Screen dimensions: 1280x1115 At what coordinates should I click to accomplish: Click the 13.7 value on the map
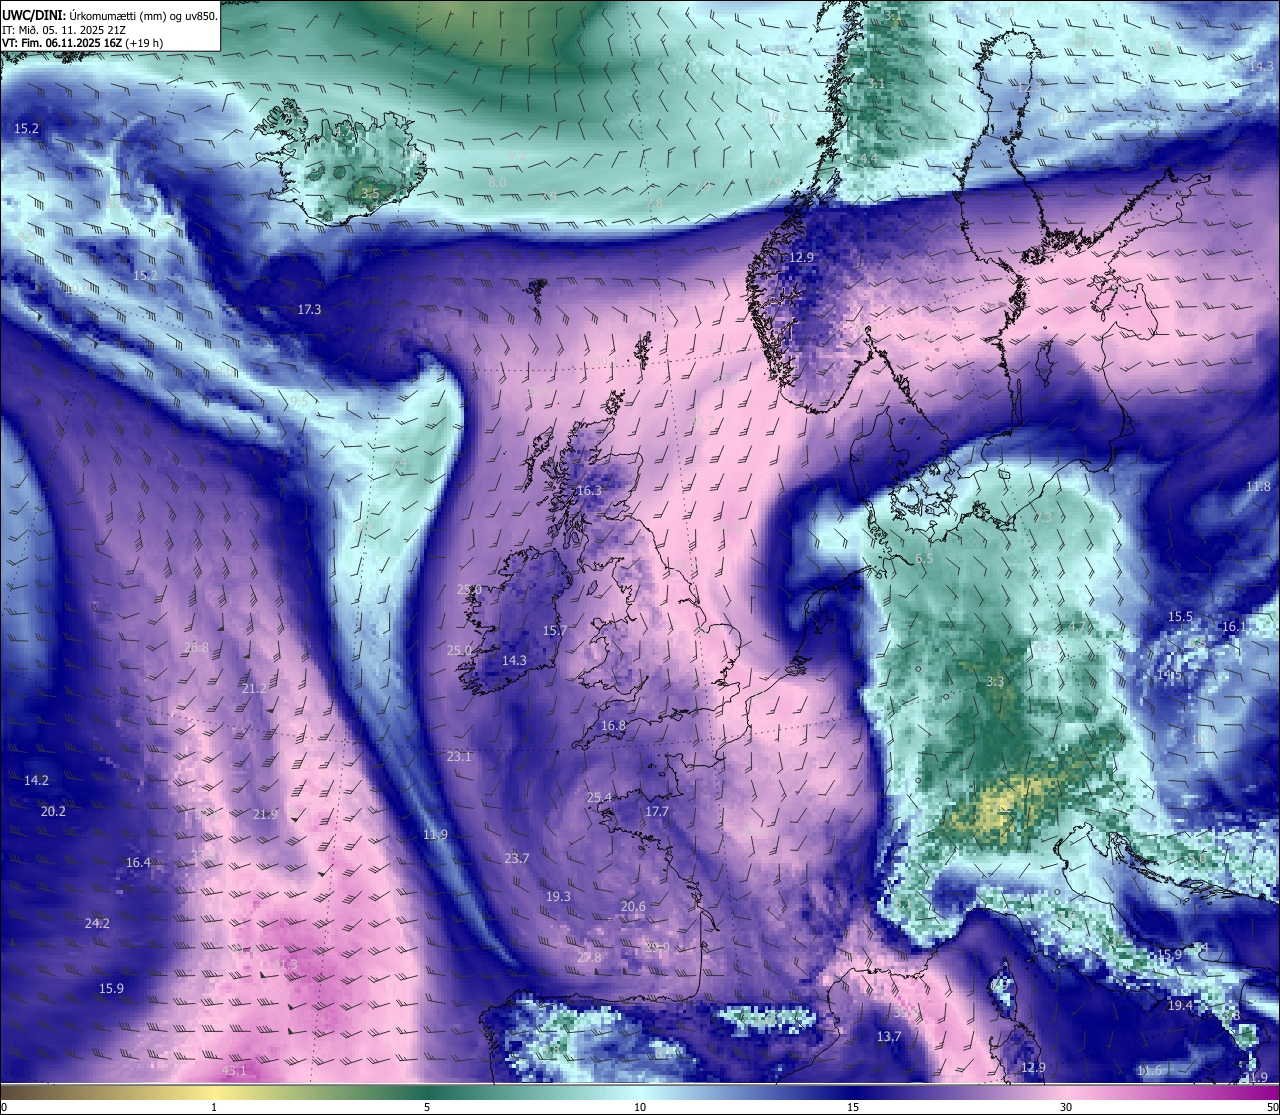click(889, 1037)
